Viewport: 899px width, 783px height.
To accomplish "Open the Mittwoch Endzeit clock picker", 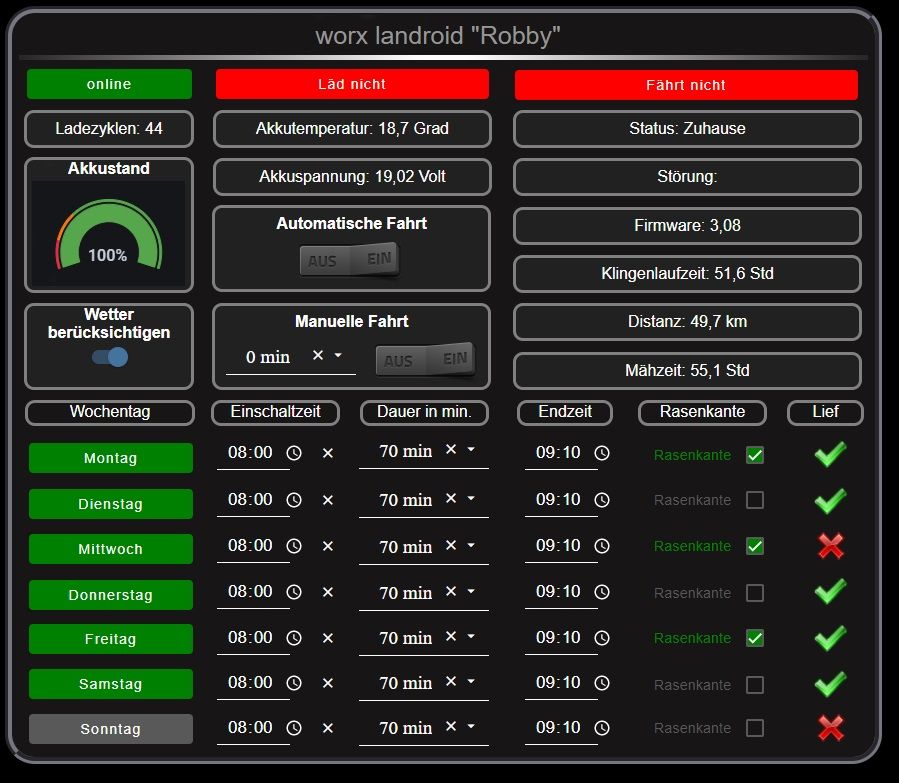I will click(602, 546).
